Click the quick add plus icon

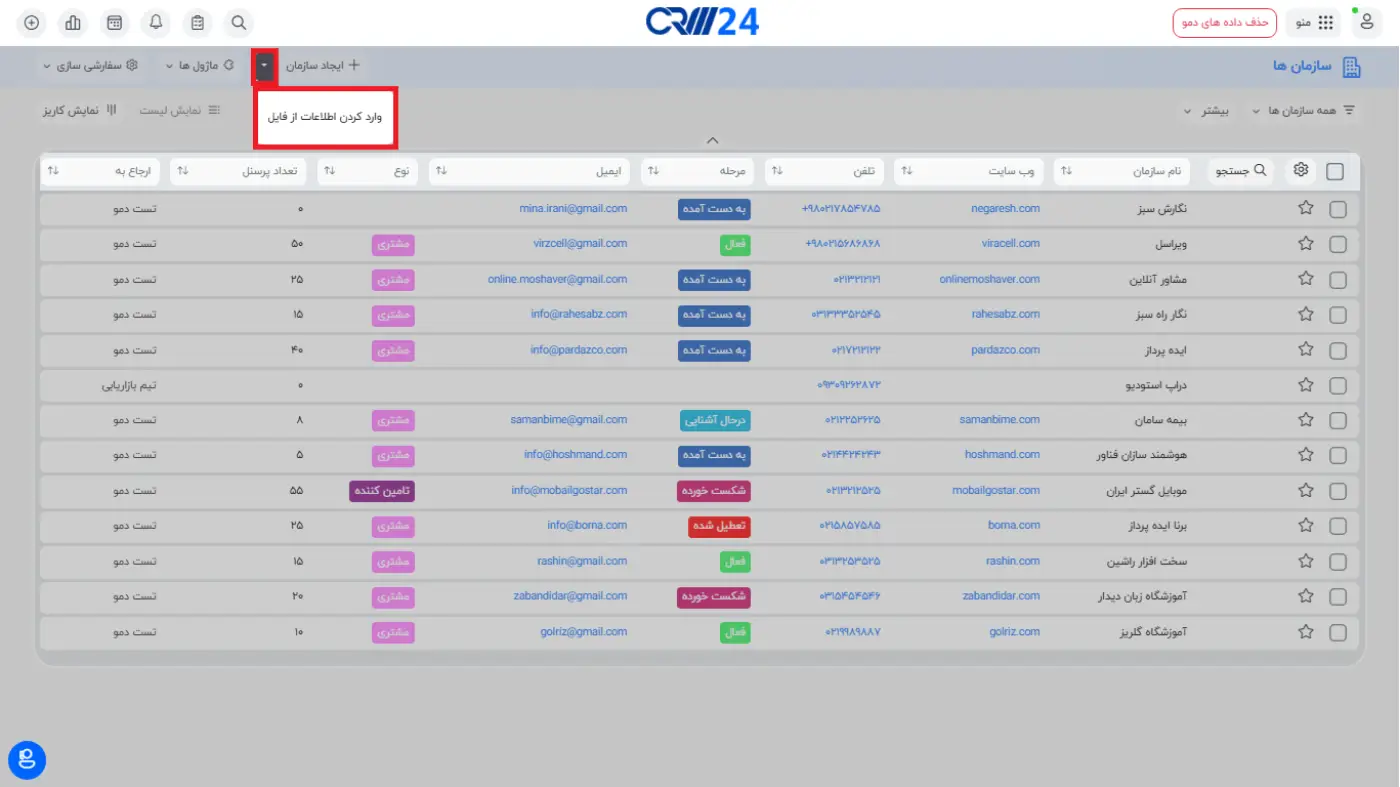click(32, 22)
